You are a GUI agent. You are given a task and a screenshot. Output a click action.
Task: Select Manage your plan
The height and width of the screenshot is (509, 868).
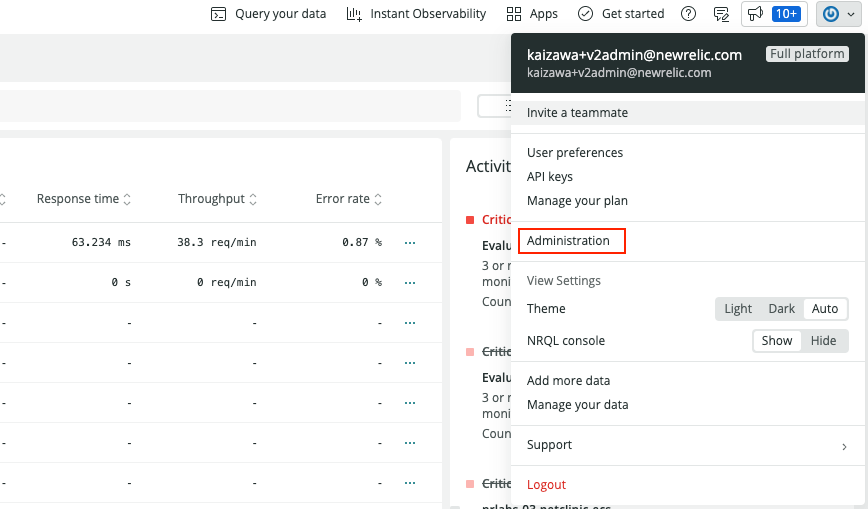[577, 200]
